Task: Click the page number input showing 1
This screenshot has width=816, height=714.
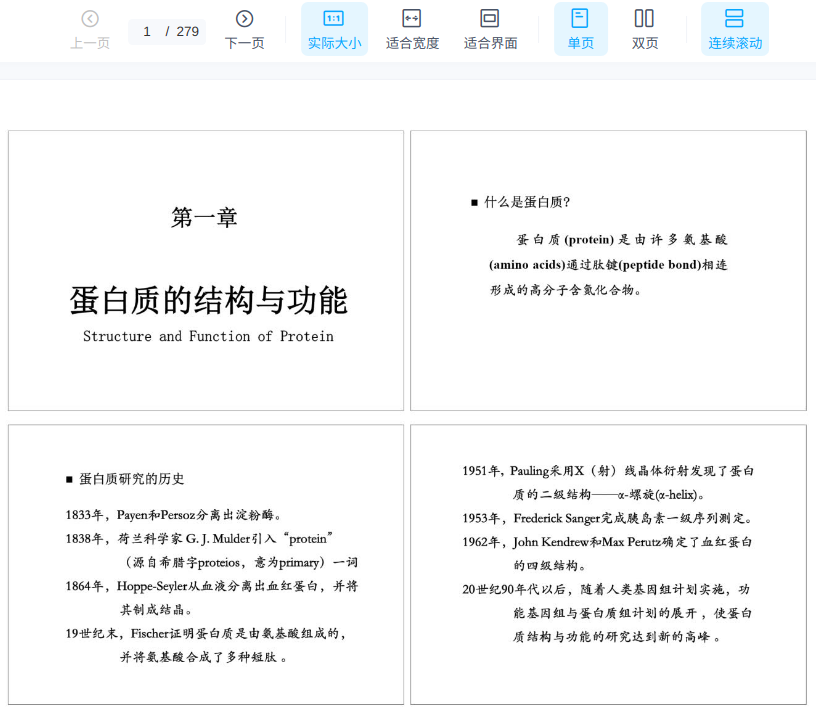Action: 148,31
